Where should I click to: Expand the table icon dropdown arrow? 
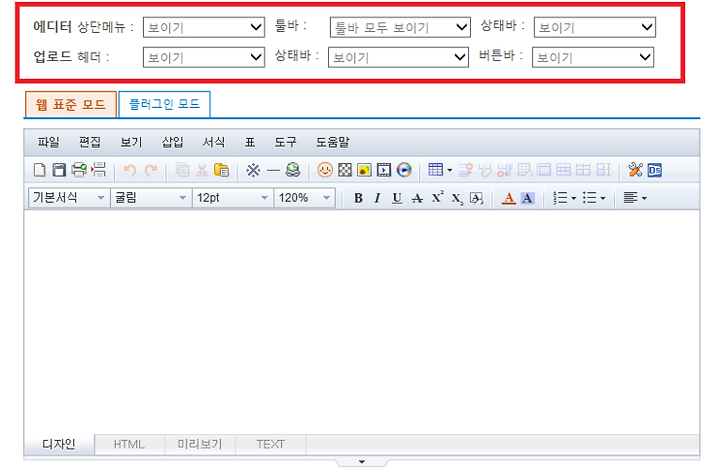450,171
